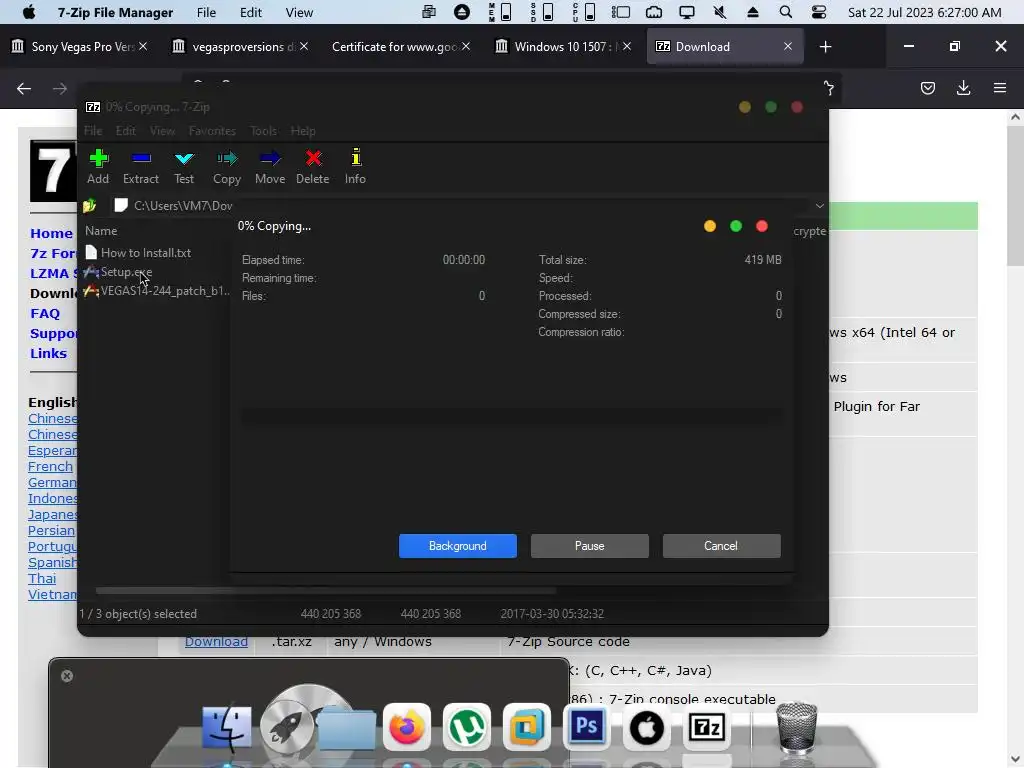This screenshot has width=1024, height=768.
Task: Open the Pocket save icon in browser
Action: tap(927, 88)
